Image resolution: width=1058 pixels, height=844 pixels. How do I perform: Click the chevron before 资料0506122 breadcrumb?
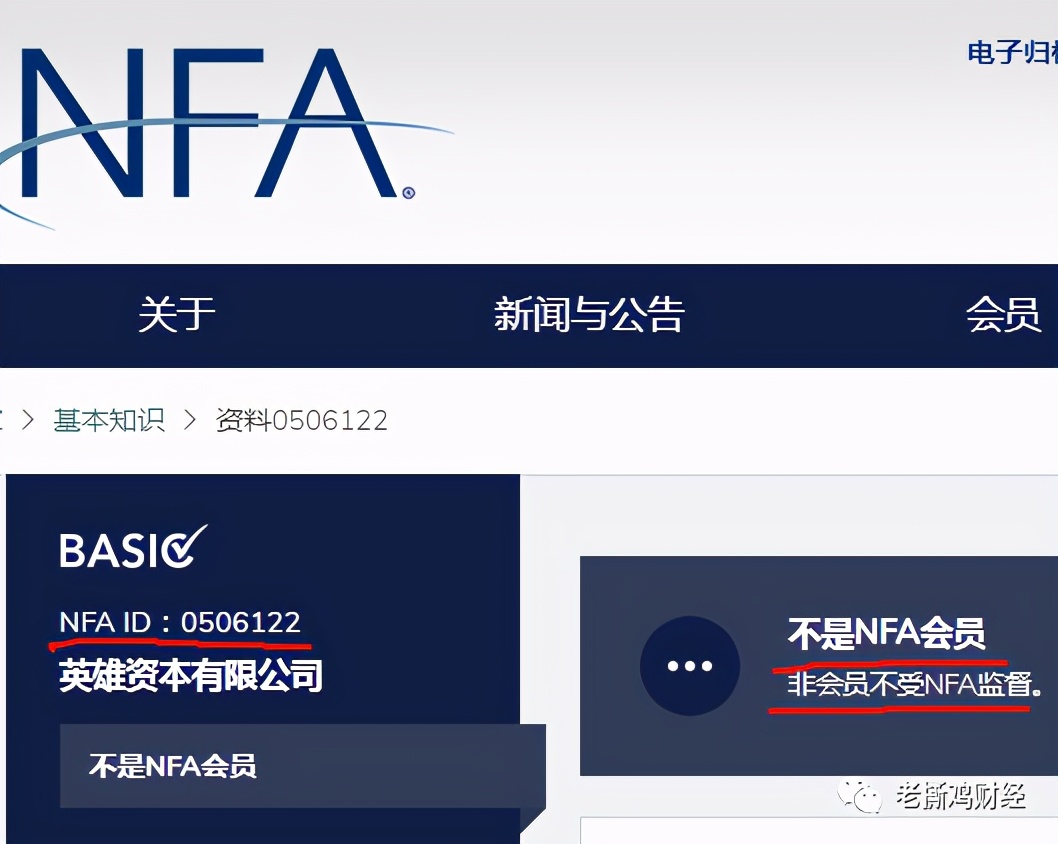[190, 420]
